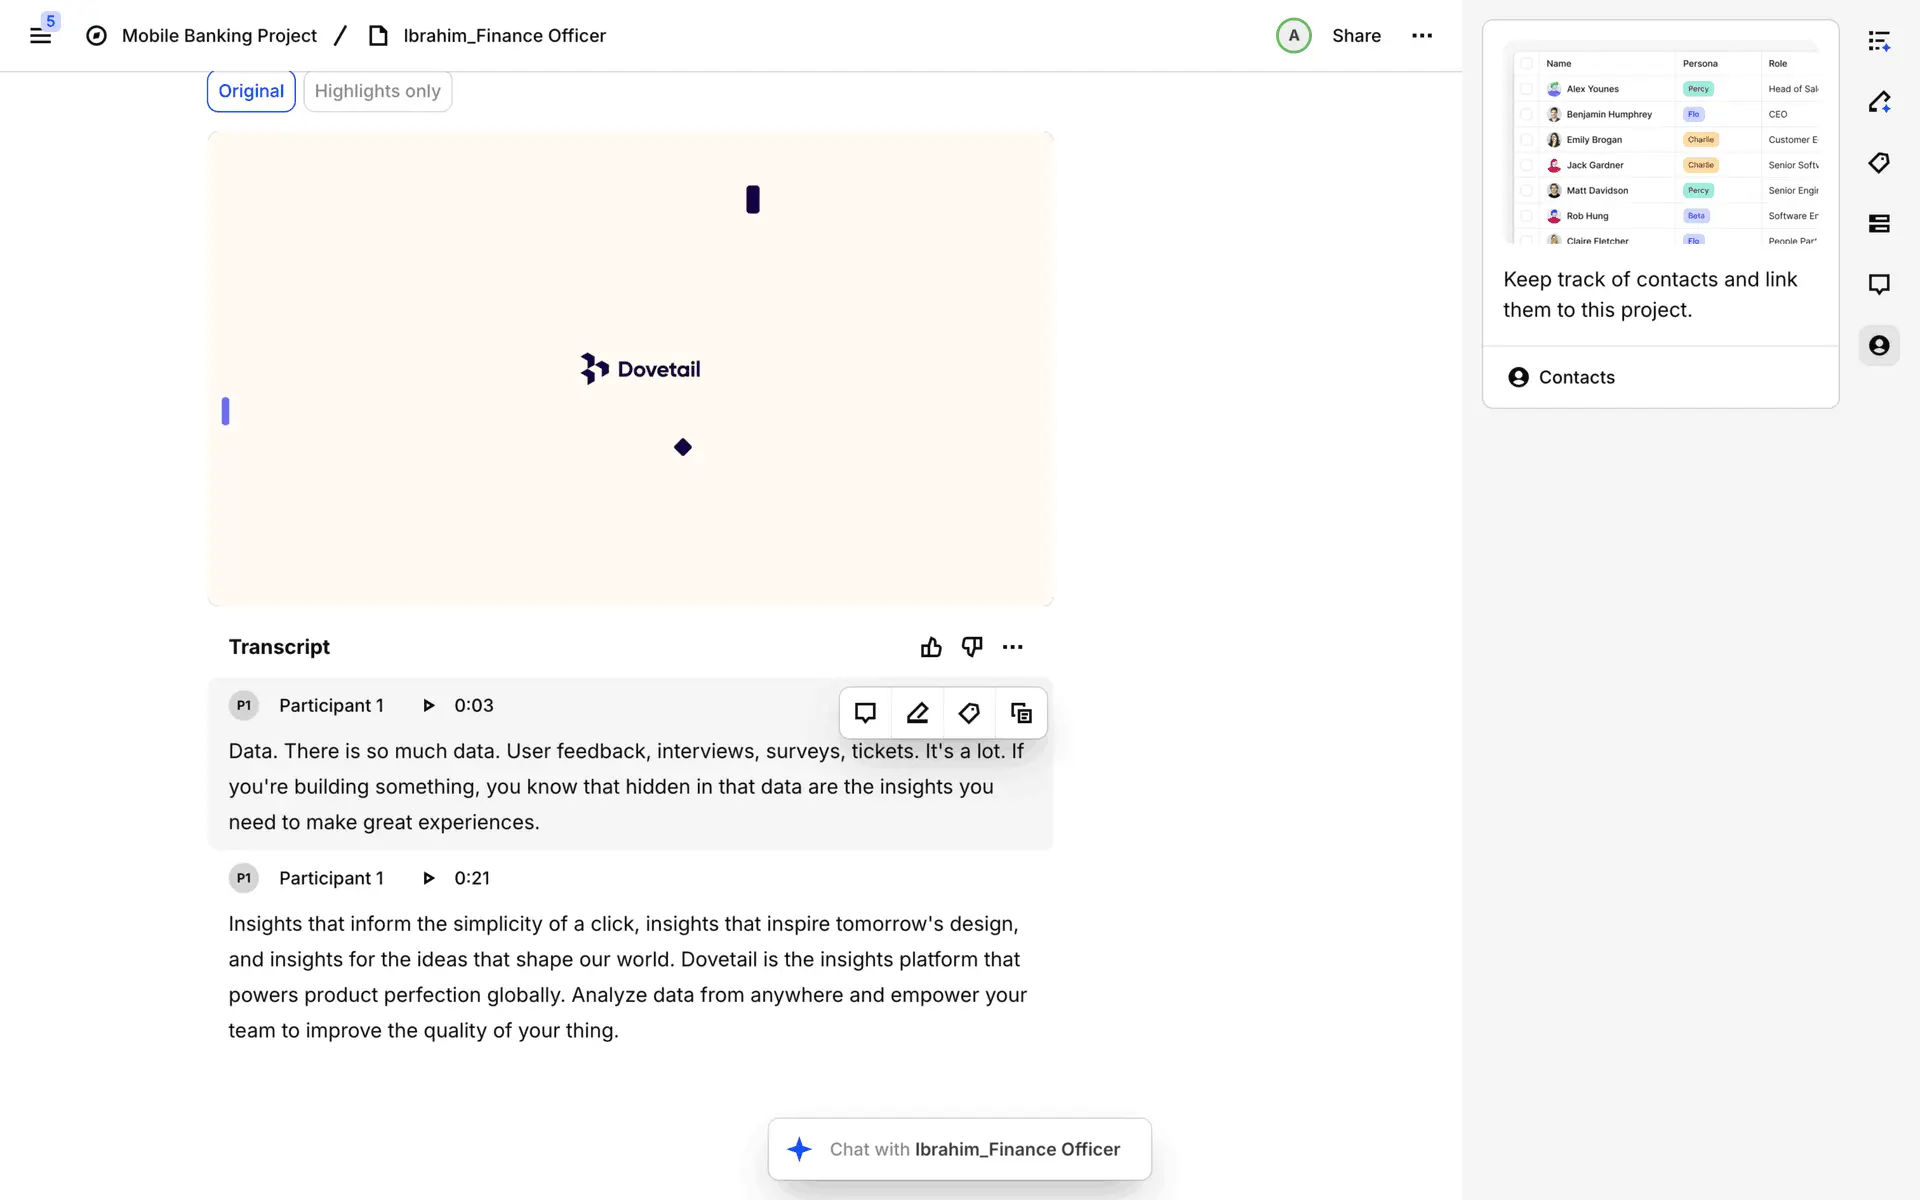Give transcript a thumbs down

tap(971, 647)
